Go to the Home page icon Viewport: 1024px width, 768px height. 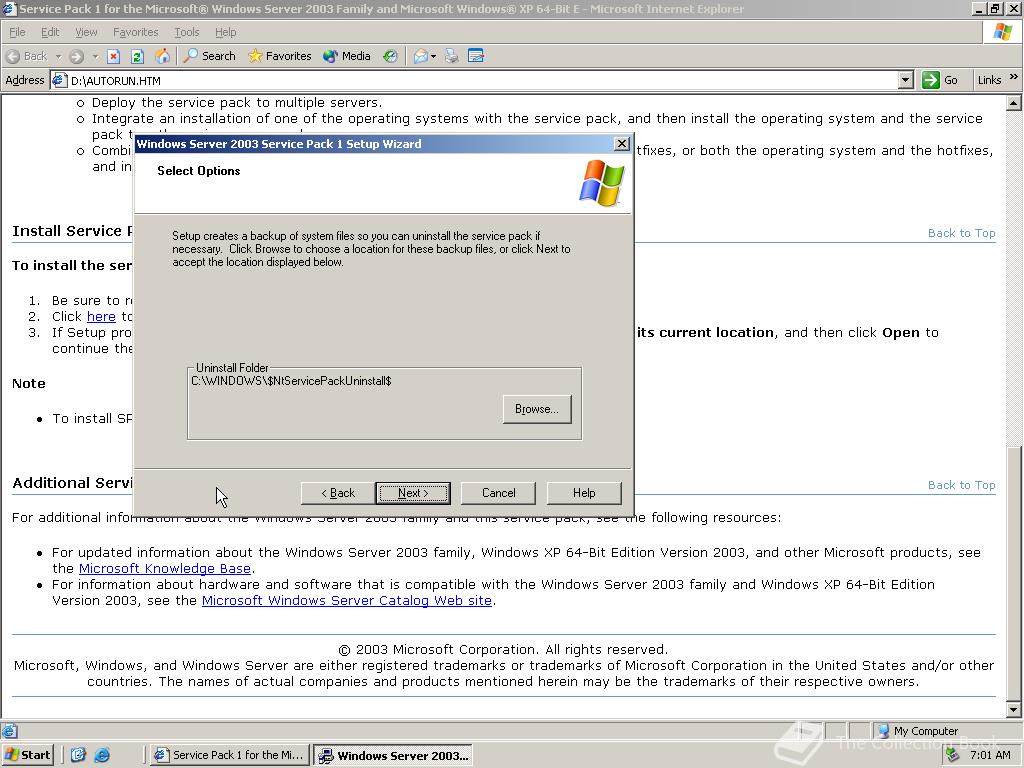click(162, 56)
